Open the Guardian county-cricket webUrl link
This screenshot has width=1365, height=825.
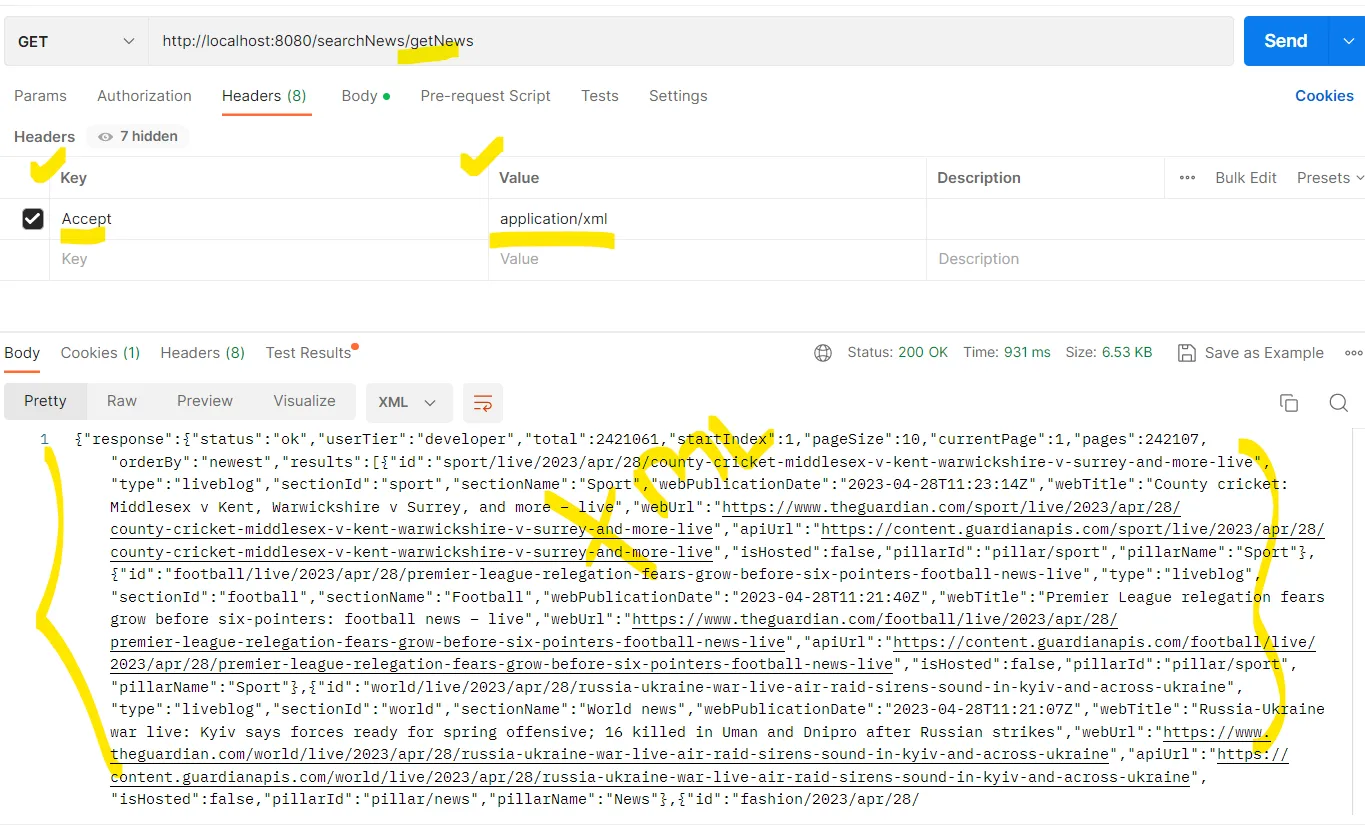[951, 507]
